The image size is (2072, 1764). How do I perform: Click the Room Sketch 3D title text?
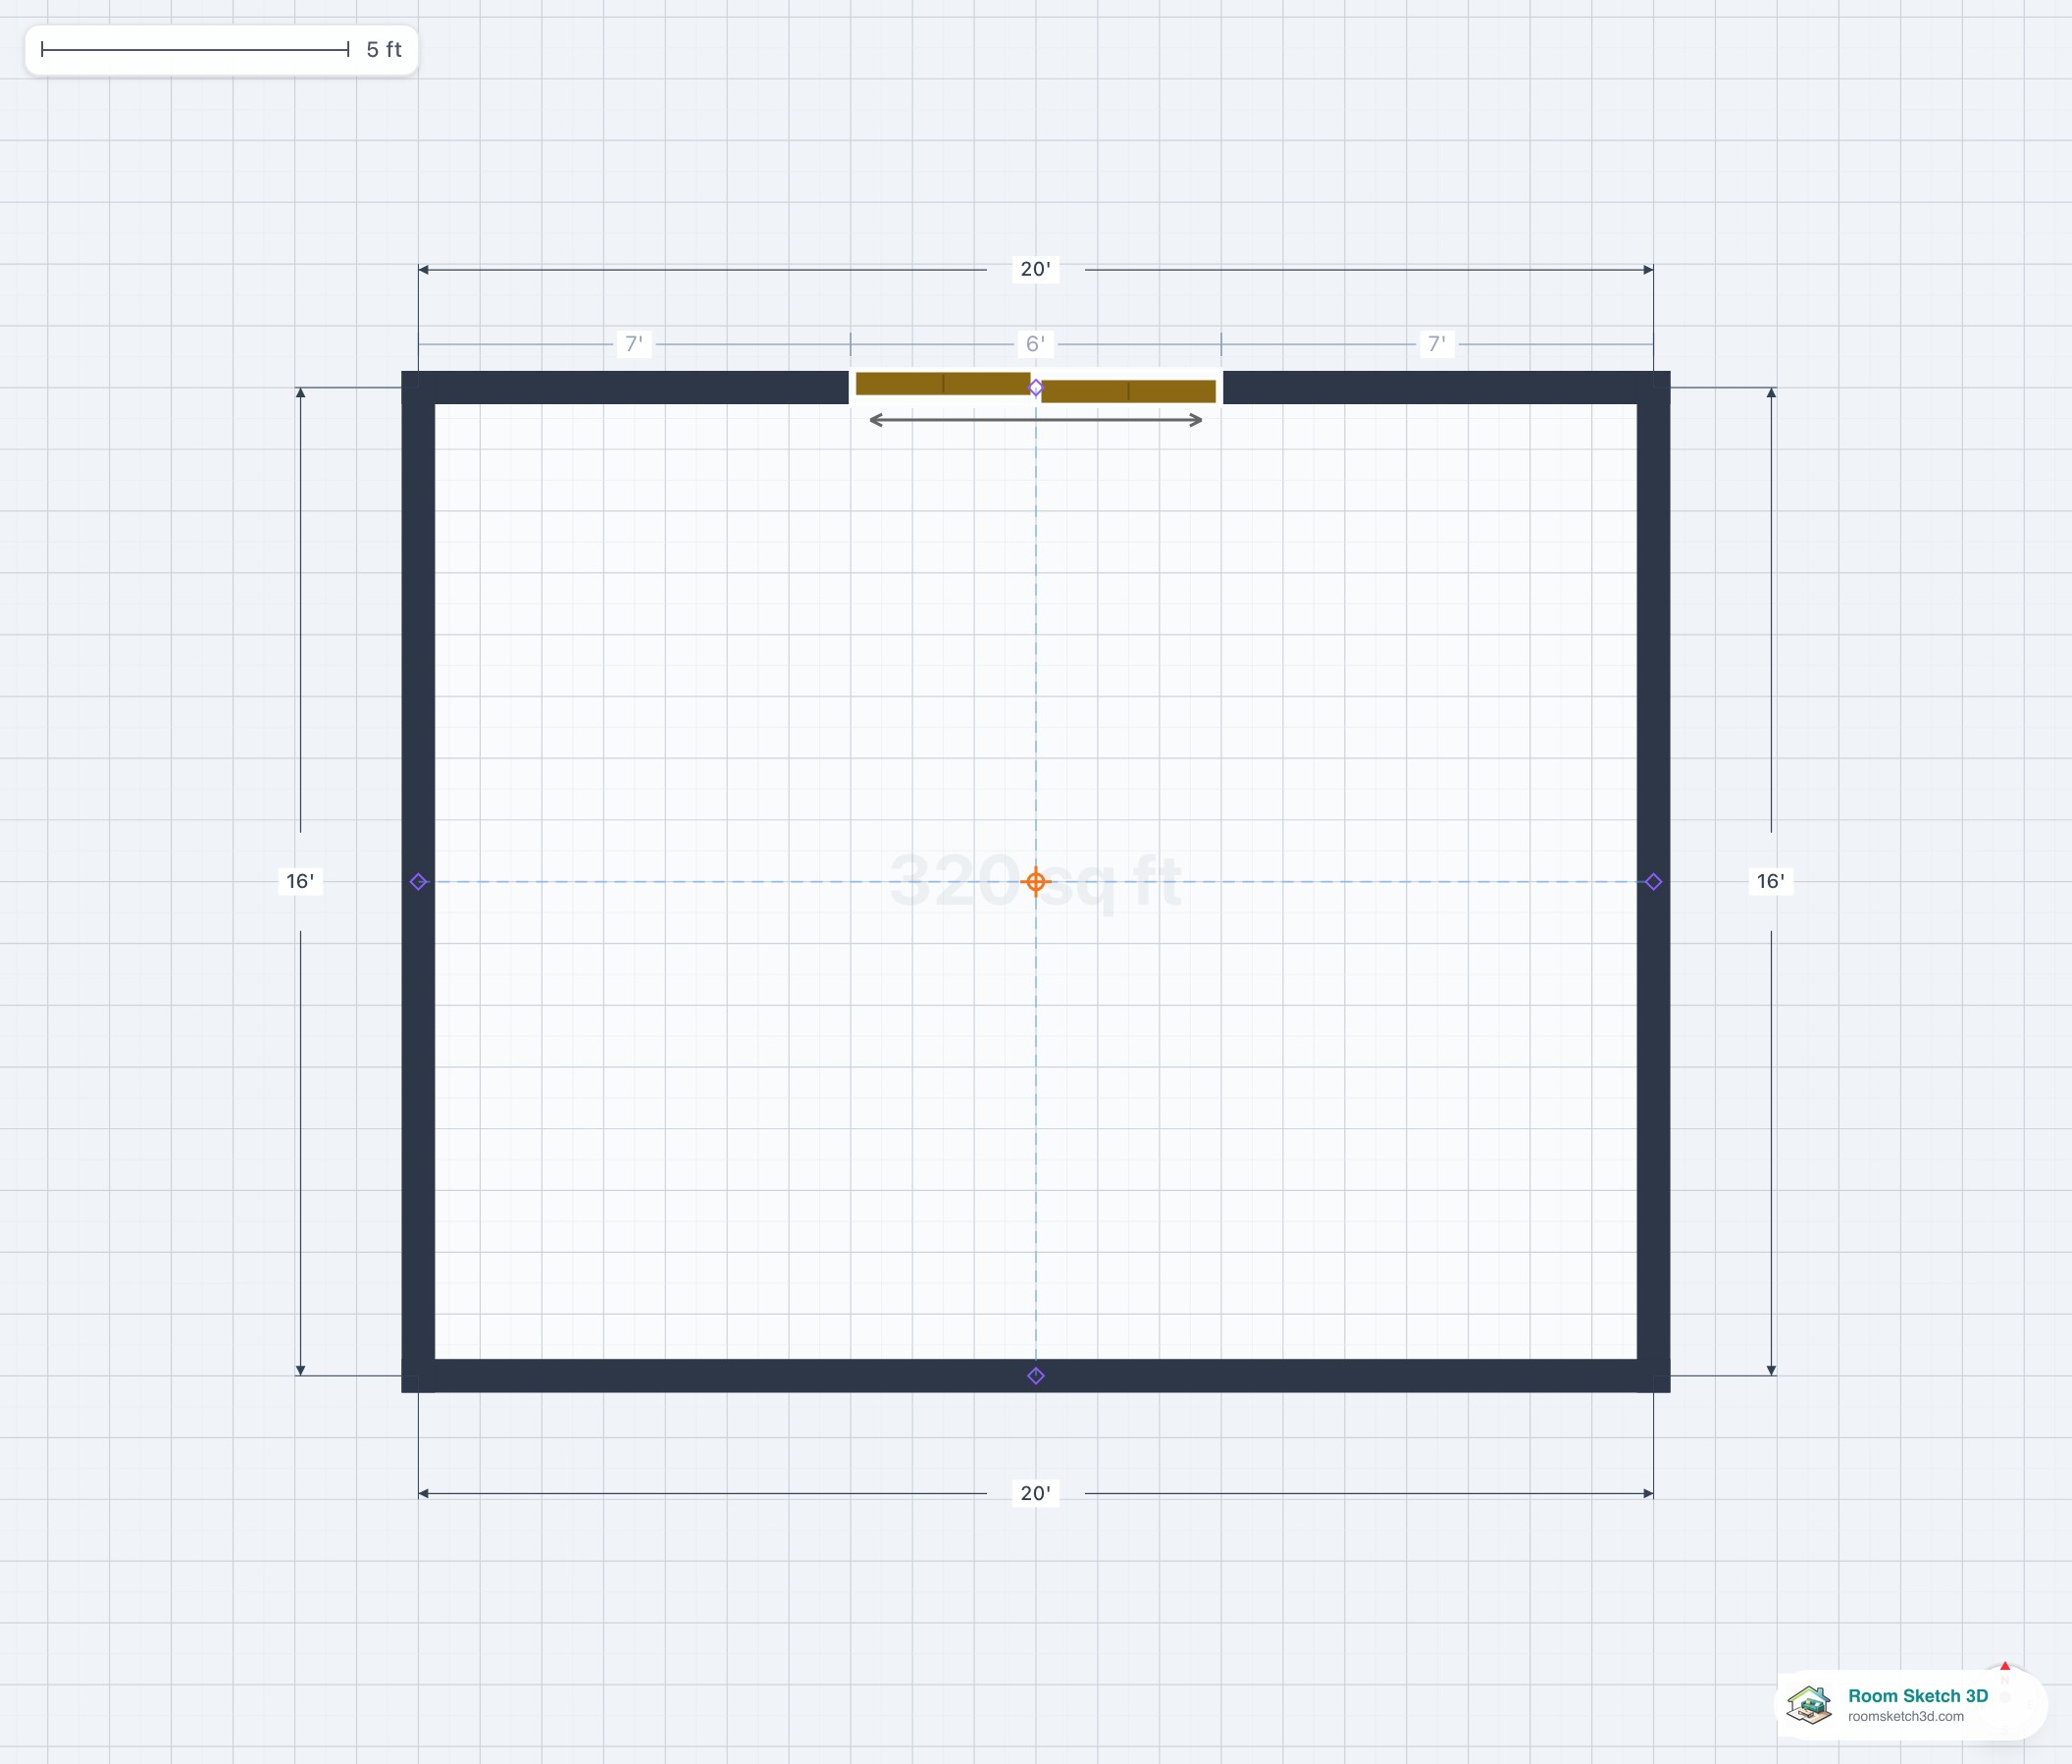[1918, 1695]
